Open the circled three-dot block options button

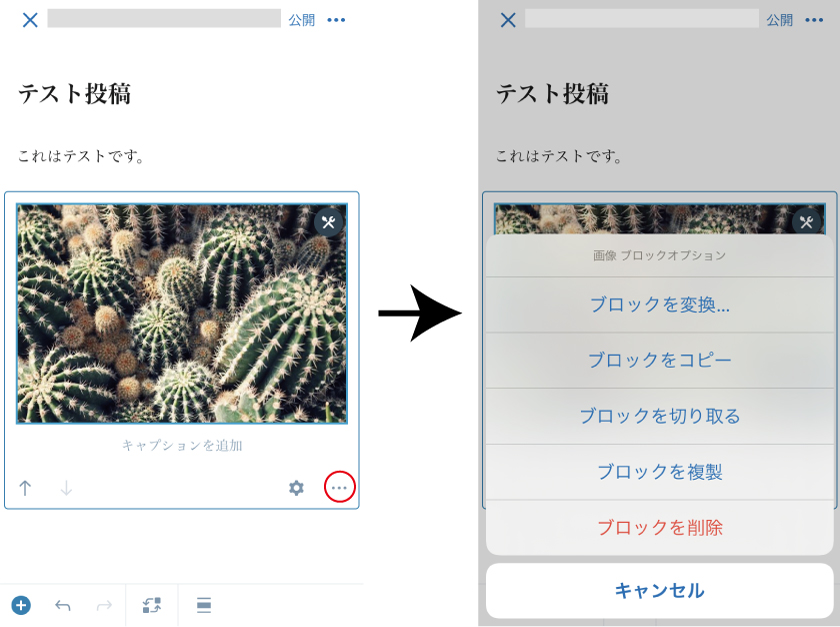(339, 487)
